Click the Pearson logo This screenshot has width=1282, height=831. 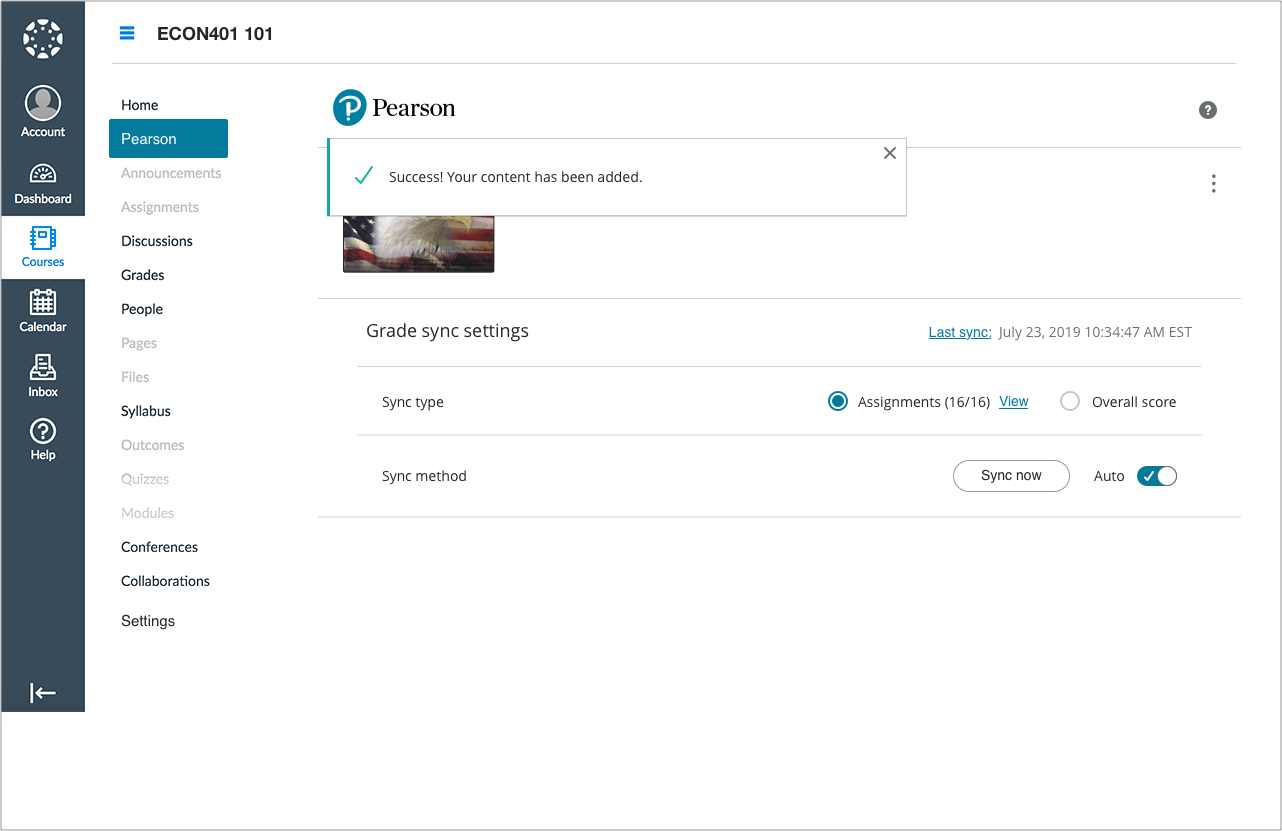point(394,108)
